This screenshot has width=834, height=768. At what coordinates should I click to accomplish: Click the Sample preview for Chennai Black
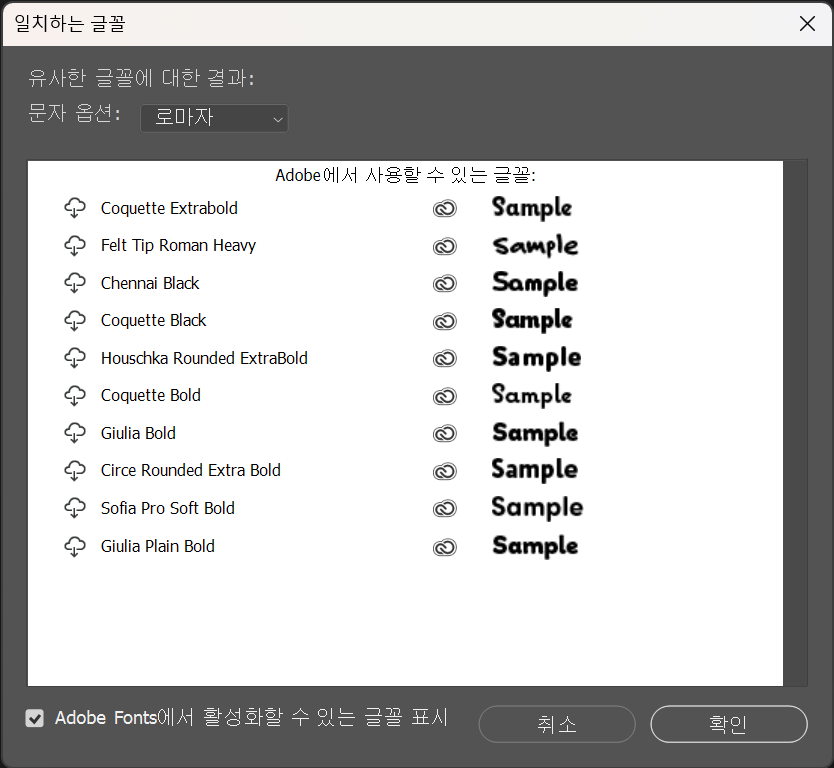pos(535,283)
